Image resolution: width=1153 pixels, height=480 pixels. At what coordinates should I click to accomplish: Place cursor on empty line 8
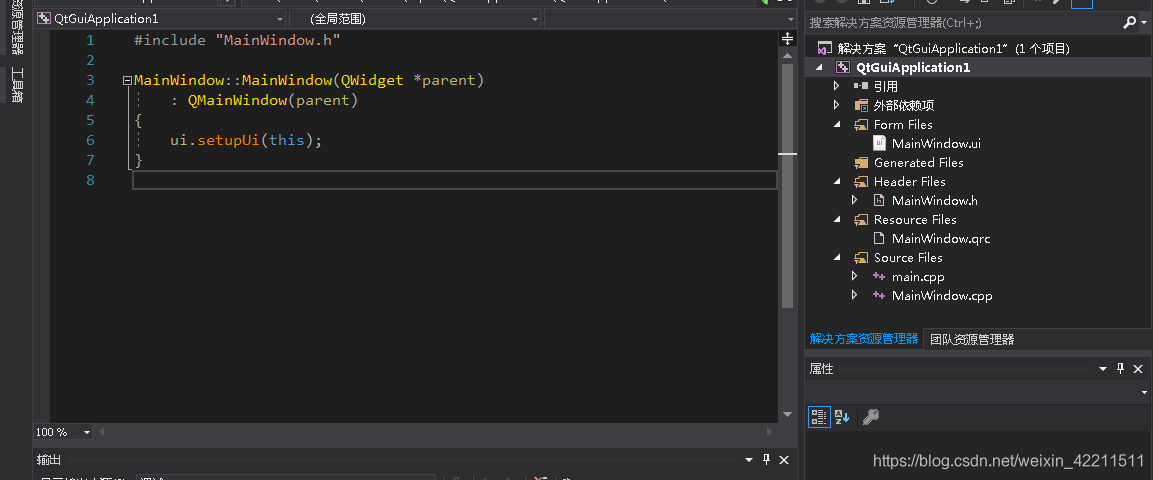pos(454,180)
